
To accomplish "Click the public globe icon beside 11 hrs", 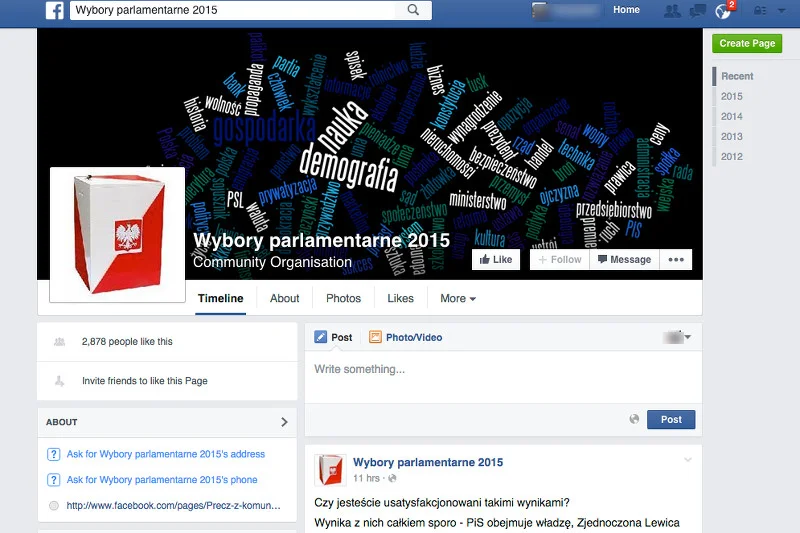I will click(392, 478).
